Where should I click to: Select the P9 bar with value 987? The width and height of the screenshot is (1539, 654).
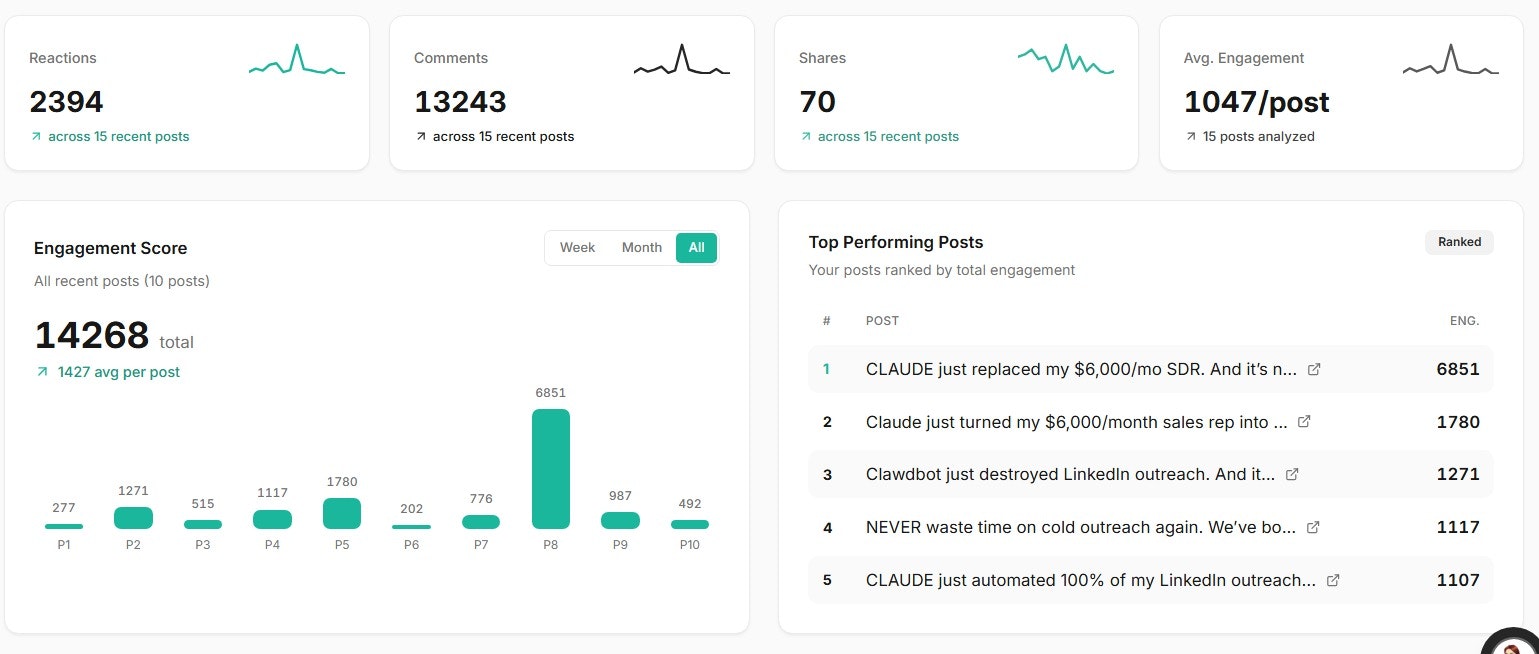pyautogui.click(x=620, y=520)
